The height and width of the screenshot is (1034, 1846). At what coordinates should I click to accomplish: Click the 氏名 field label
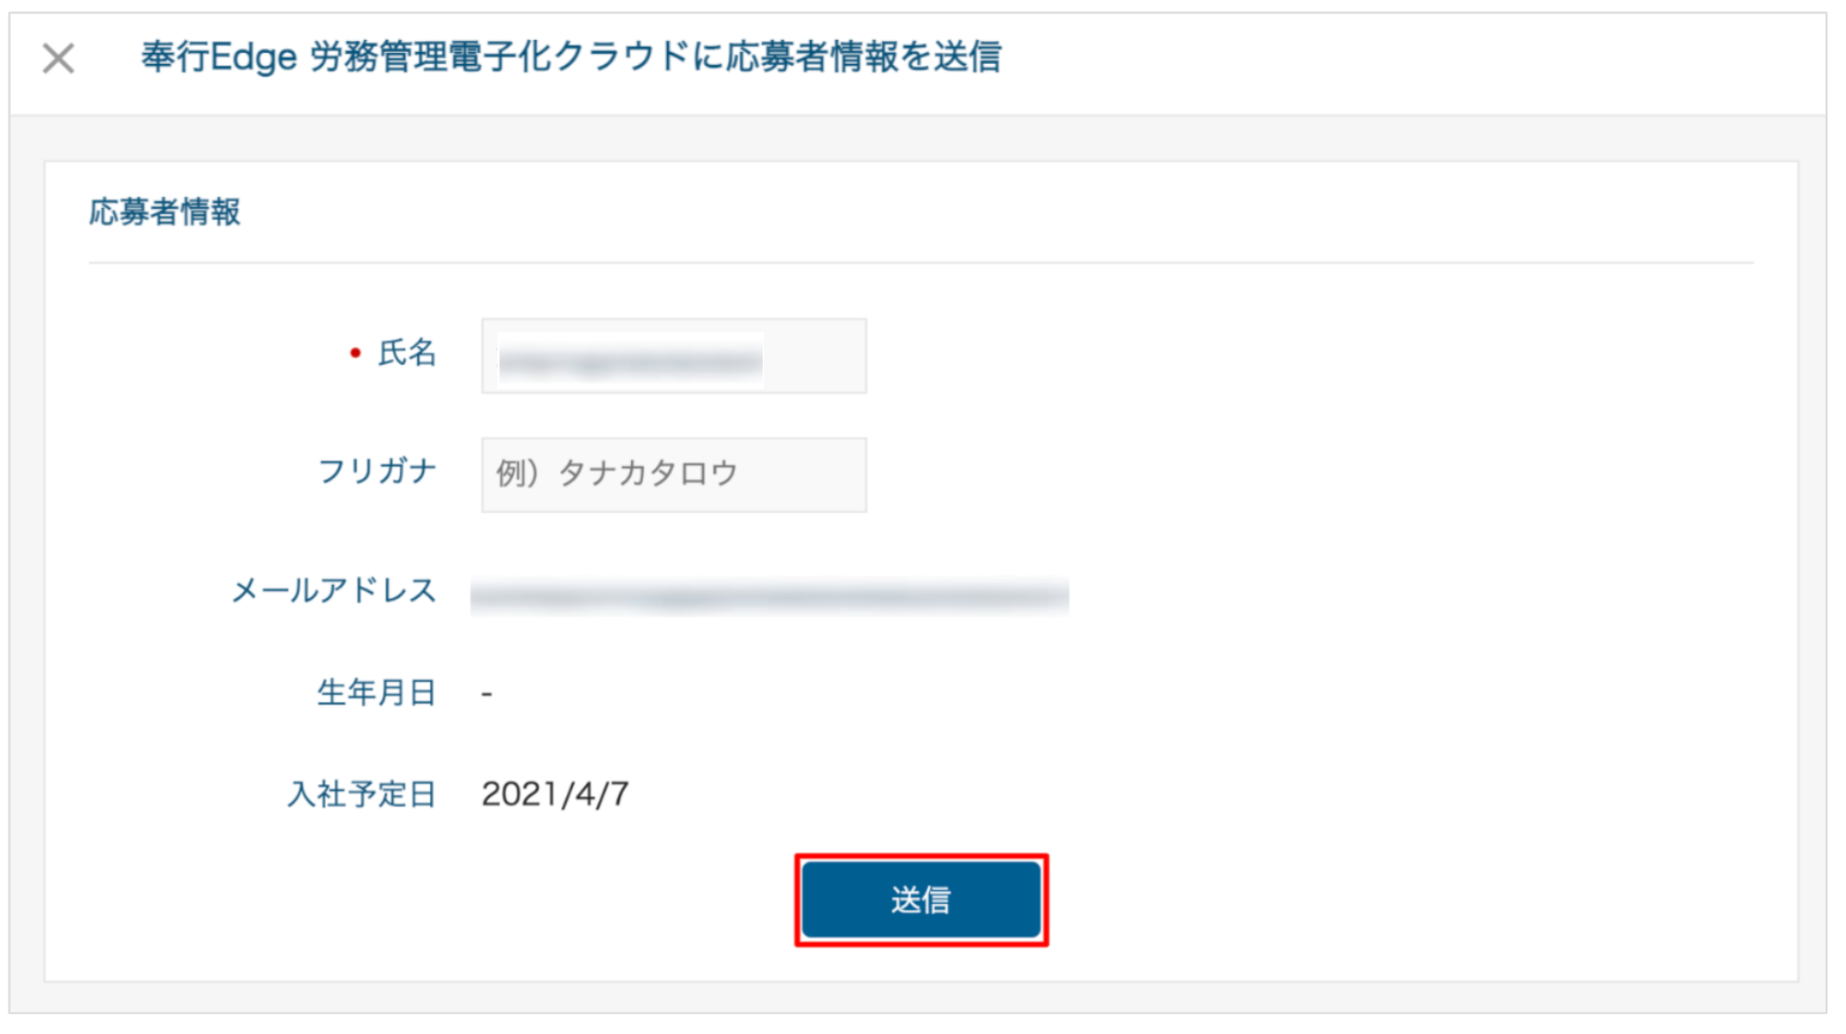(x=406, y=353)
